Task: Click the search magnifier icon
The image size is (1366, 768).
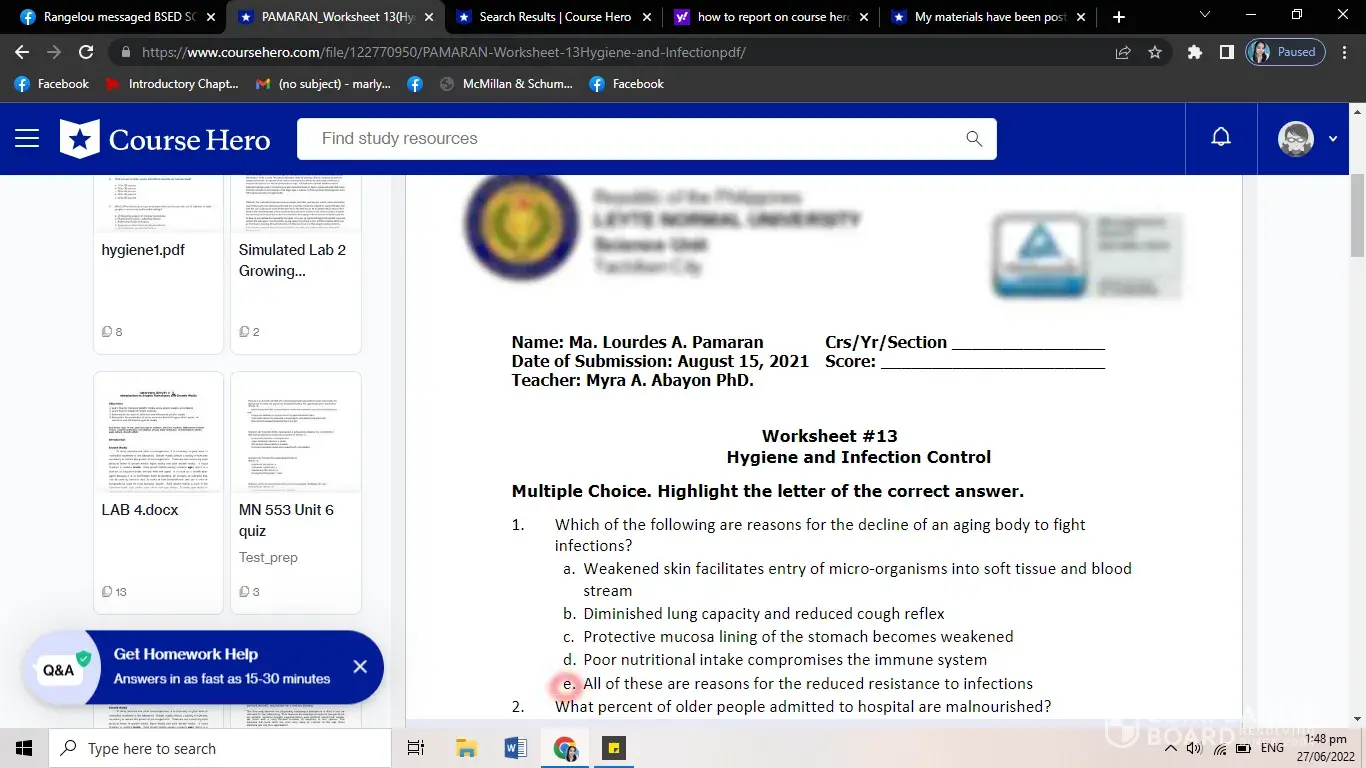Action: (973, 139)
